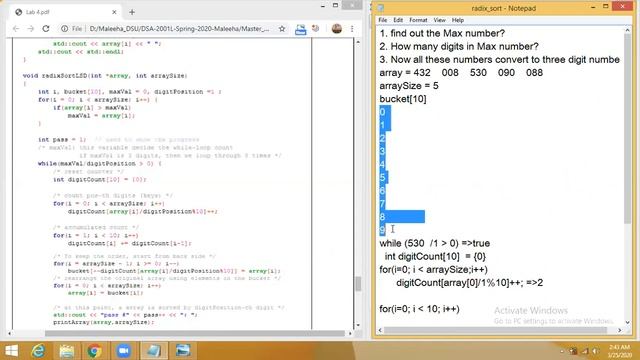This screenshot has width=640, height=360.
Task: Launch Internet Explorer from the taskbar
Action: [38, 351]
